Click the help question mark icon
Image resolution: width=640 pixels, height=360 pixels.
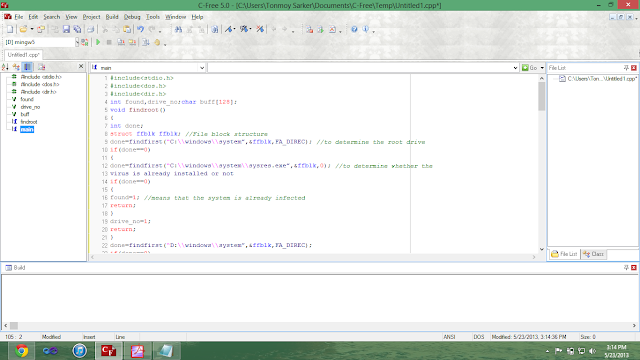coord(354,29)
